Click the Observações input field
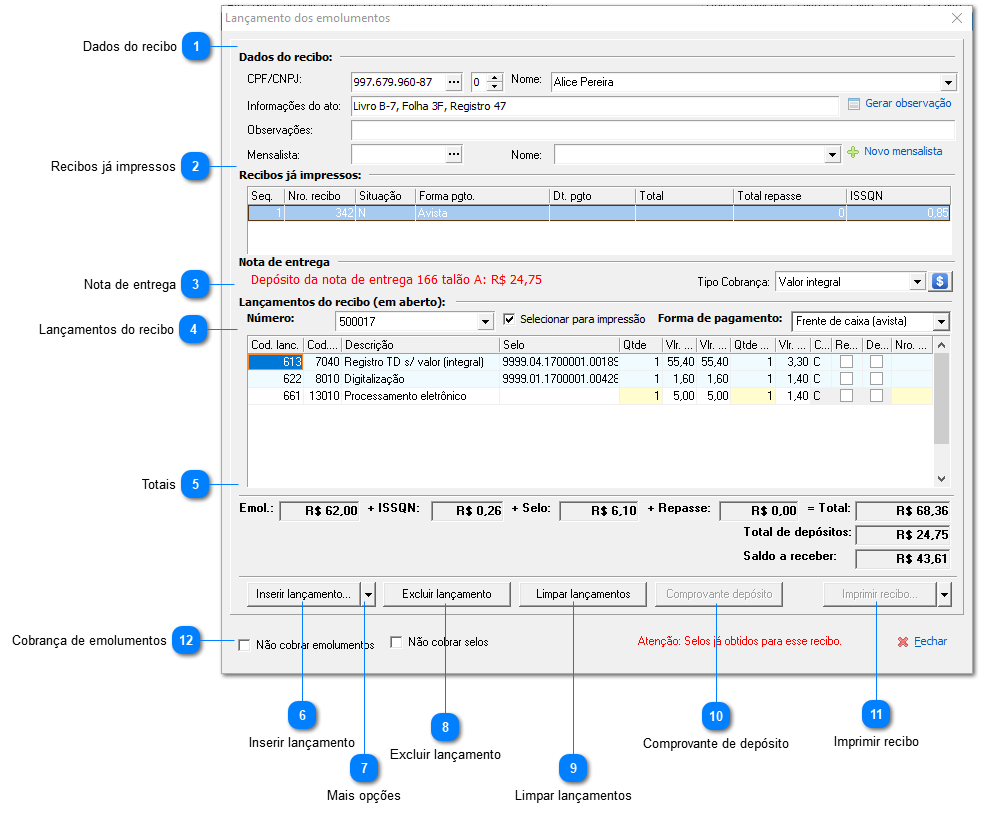Viewport: 983px width, 819px height. click(653, 130)
